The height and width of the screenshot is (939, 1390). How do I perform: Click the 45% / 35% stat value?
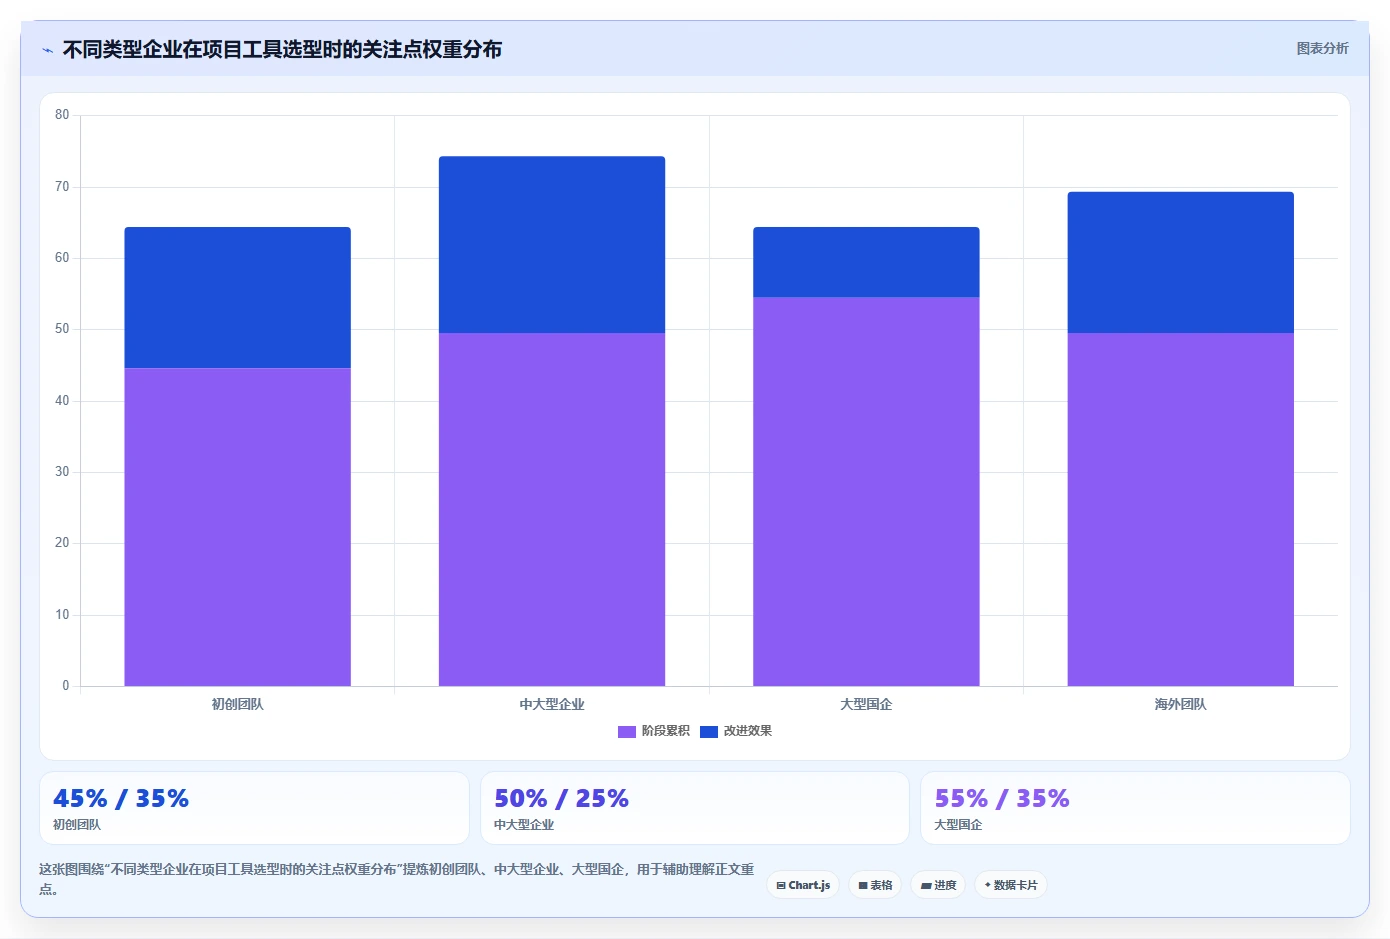coord(121,798)
